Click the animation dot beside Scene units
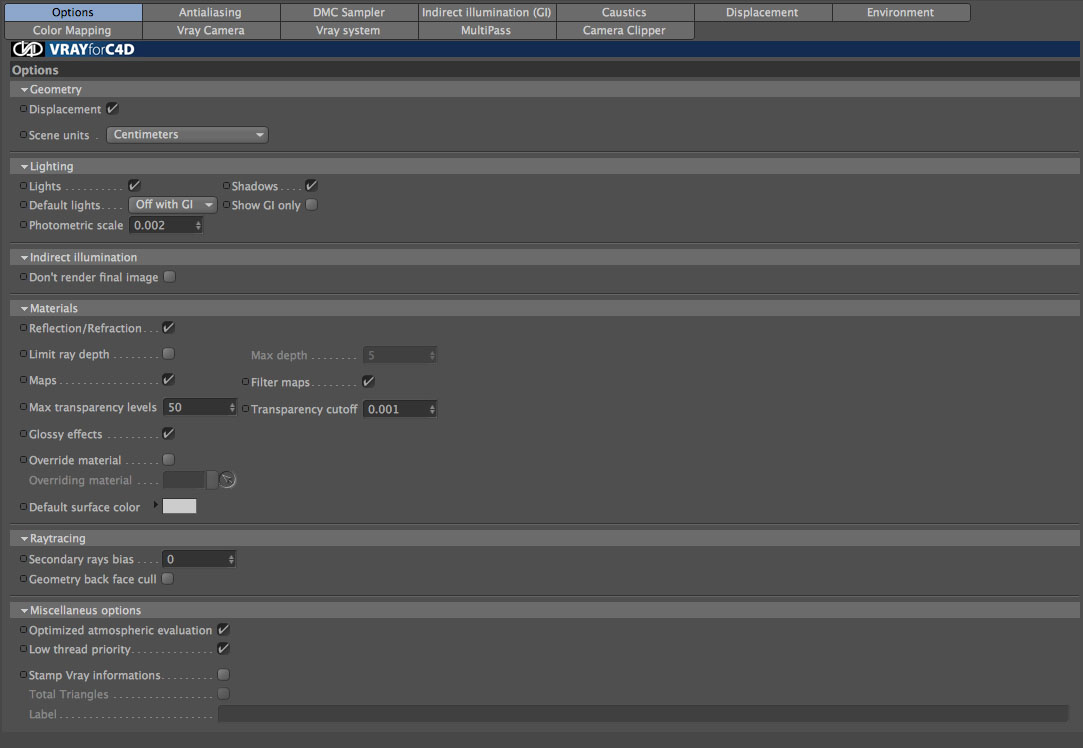This screenshot has width=1083, height=748. (23, 135)
